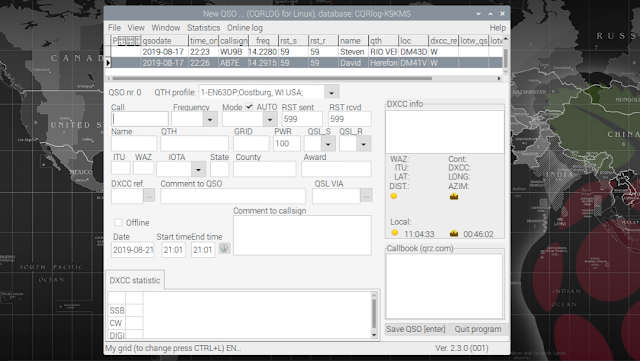Open the Frequency dropdown
This screenshot has width=640, height=361.
(x=210, y=120)
